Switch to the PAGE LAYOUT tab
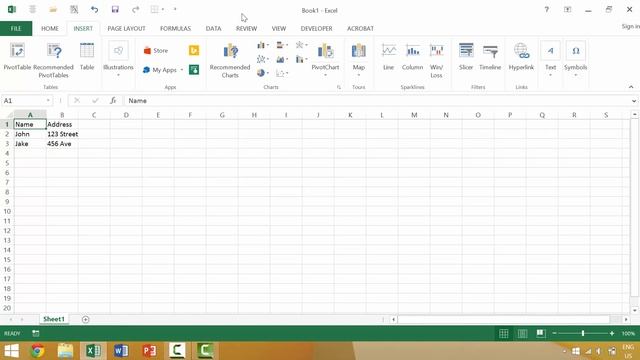This screenshot has height=360, width=640. click(x=127, y=29)
